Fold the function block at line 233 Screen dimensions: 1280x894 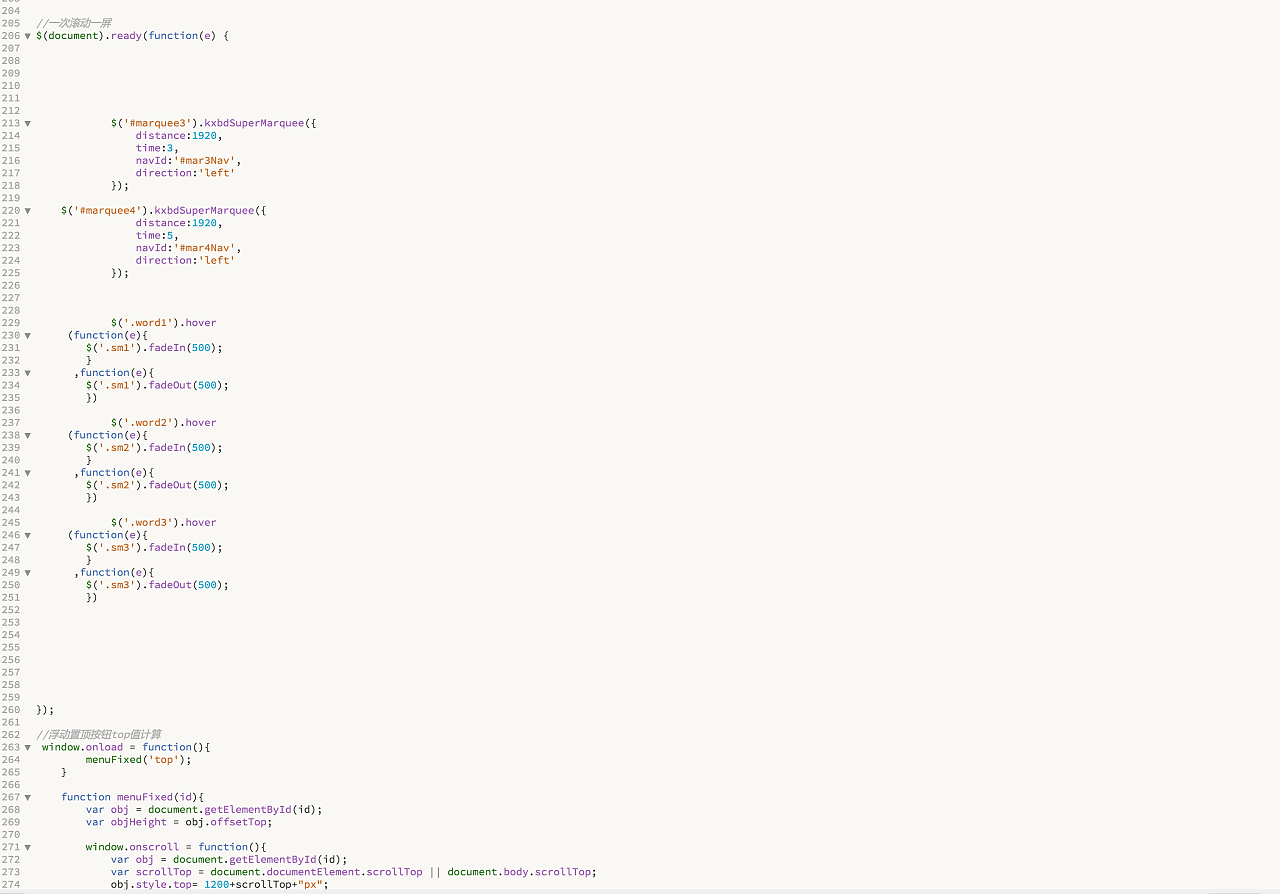[x=27, y=373]
